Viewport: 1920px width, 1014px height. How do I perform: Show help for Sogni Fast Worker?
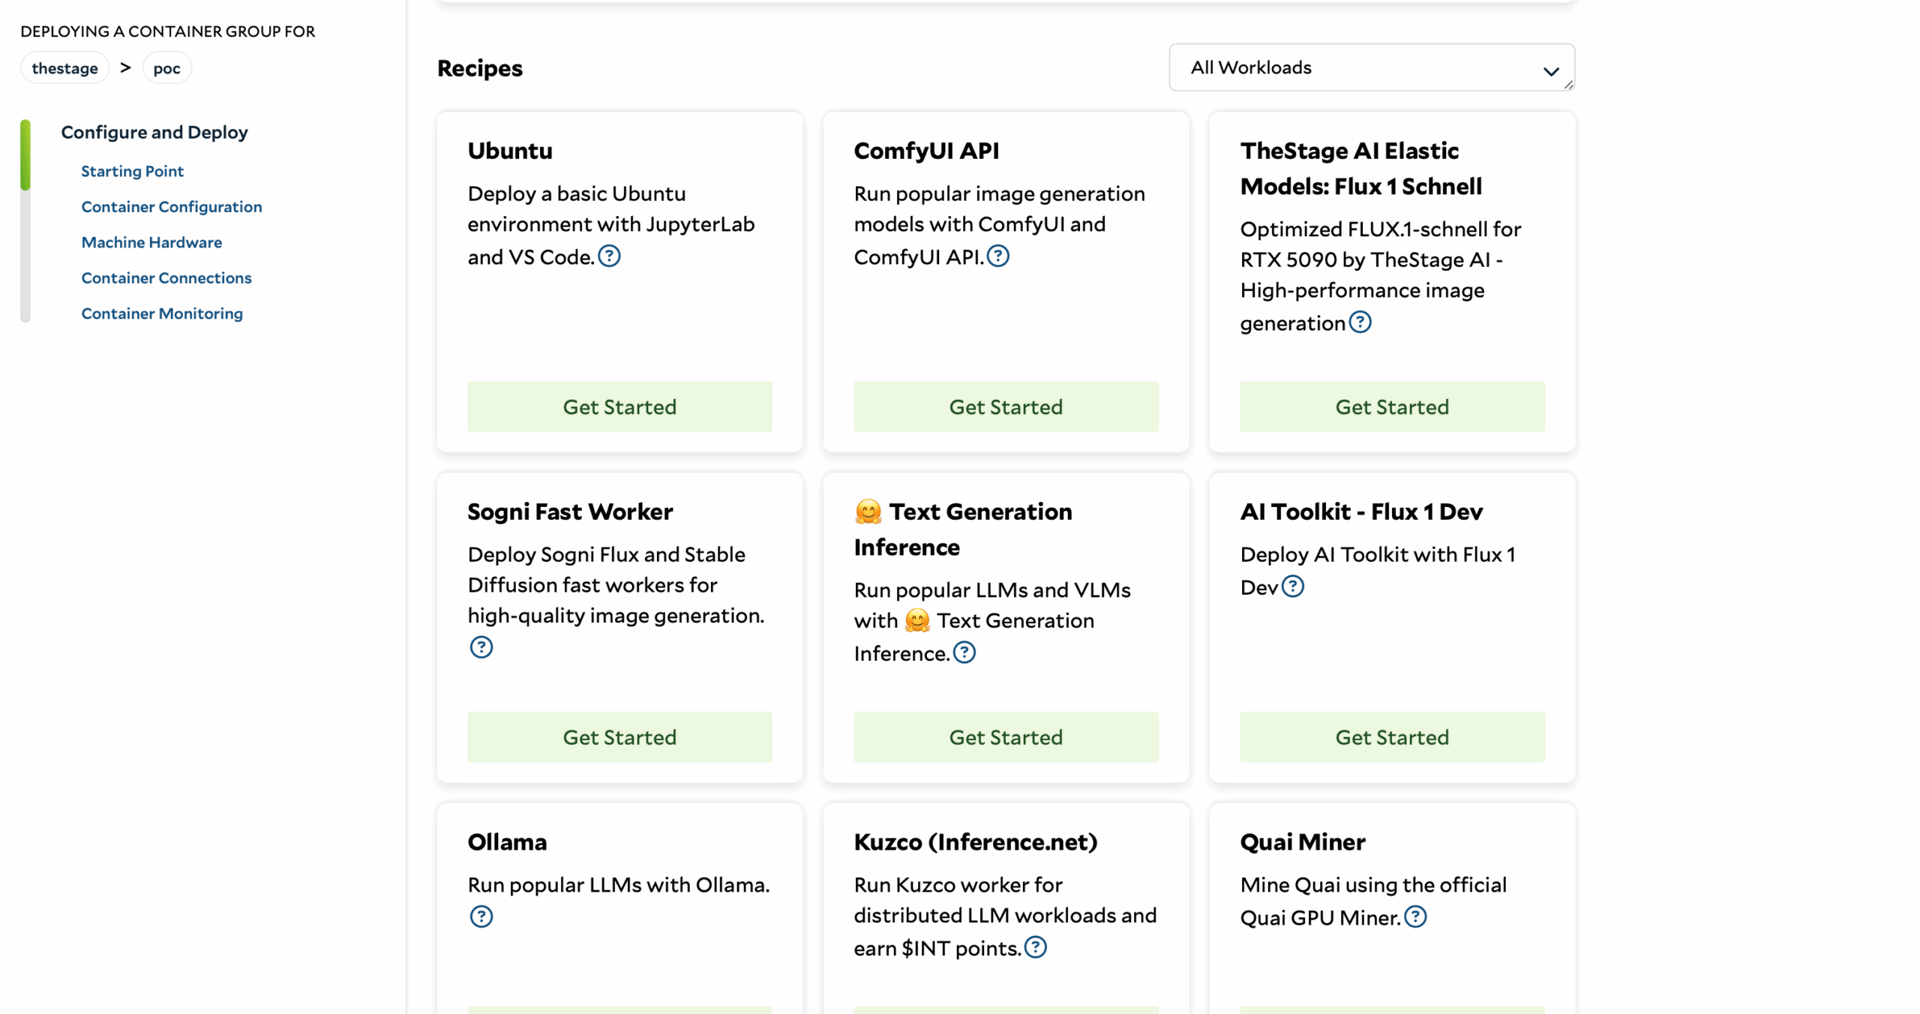coord(481,647)
